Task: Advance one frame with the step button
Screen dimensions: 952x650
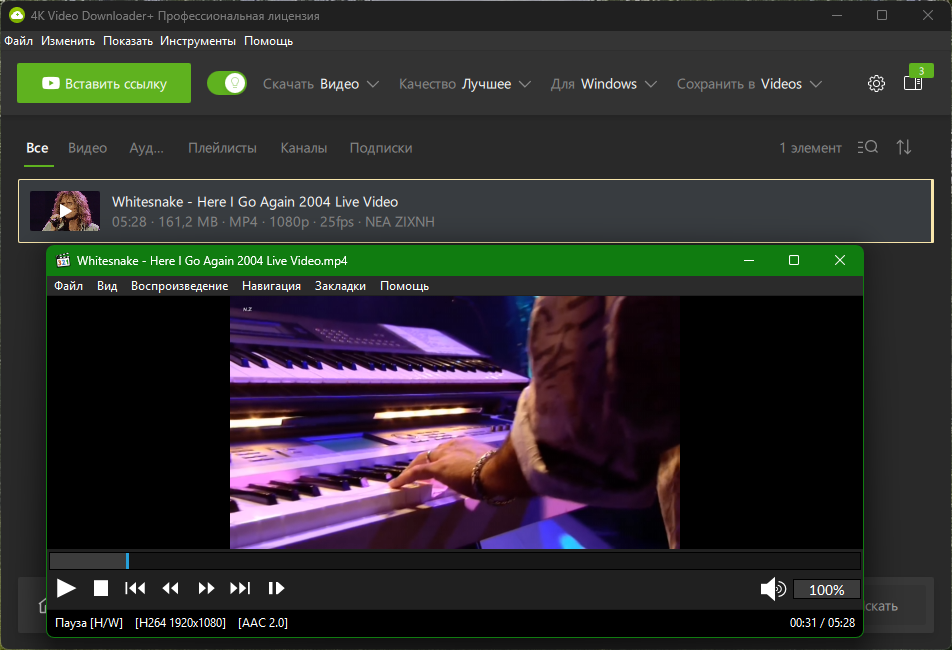Action: coord(276,588)
